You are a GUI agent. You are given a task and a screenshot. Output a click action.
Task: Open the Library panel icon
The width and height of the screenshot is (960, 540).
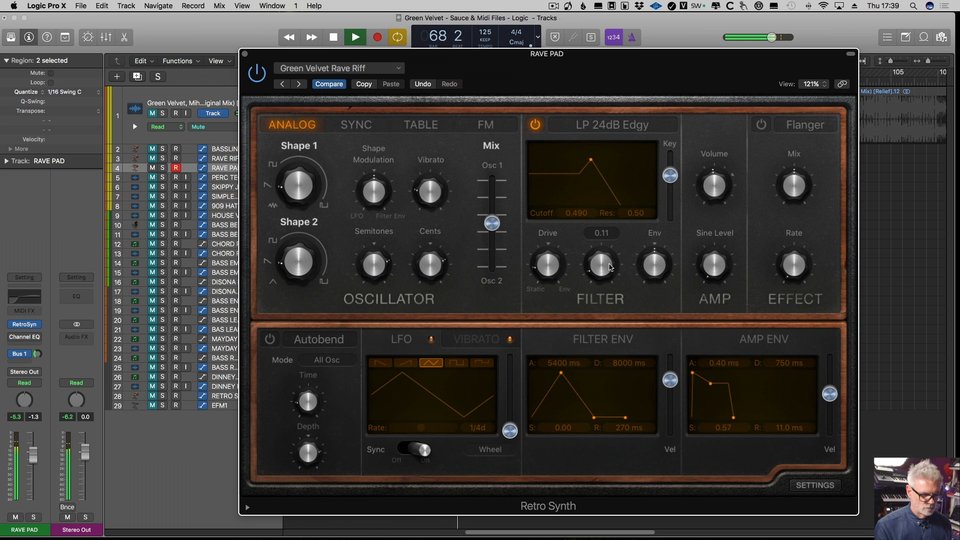pyautogui.click(x=11, y=37)
